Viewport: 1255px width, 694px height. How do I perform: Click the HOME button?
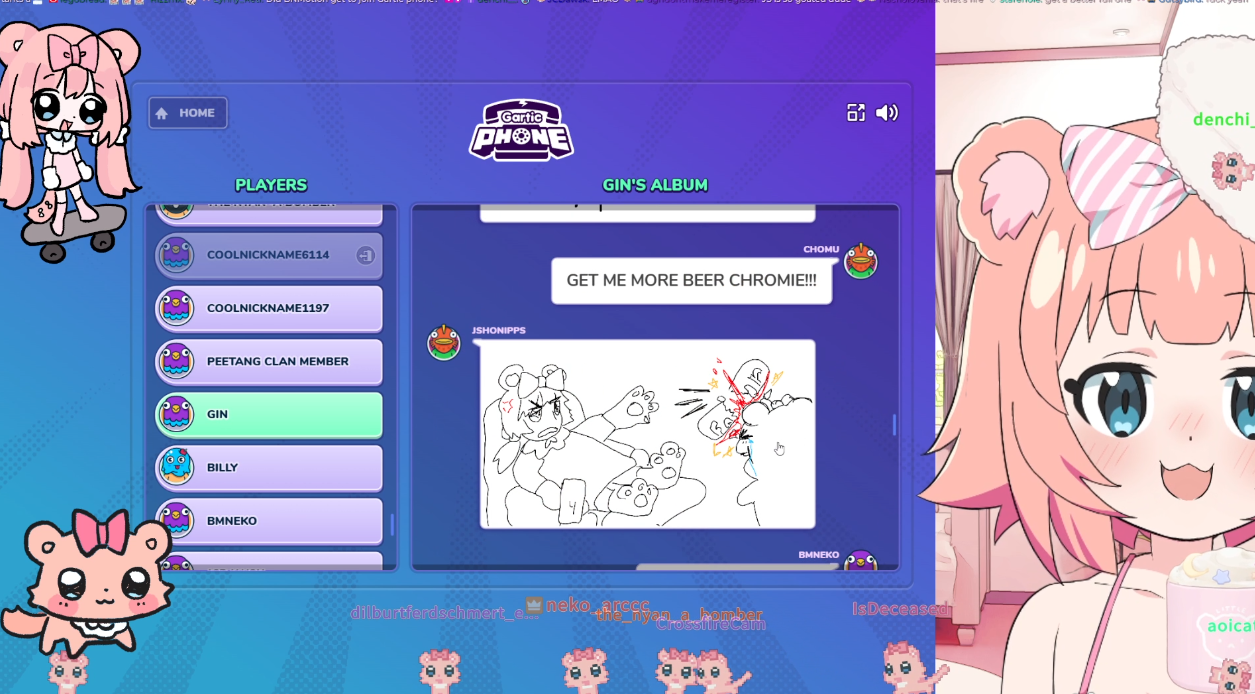click(188, 113)
